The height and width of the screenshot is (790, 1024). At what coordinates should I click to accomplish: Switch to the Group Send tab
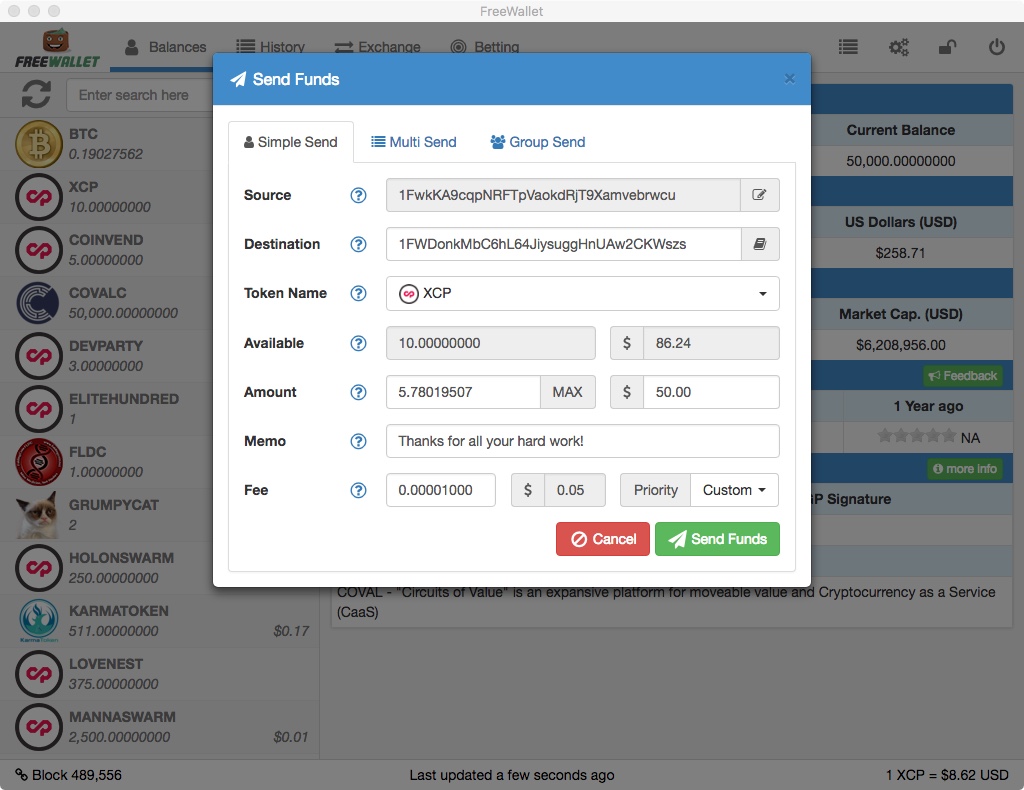click(537, 142)
